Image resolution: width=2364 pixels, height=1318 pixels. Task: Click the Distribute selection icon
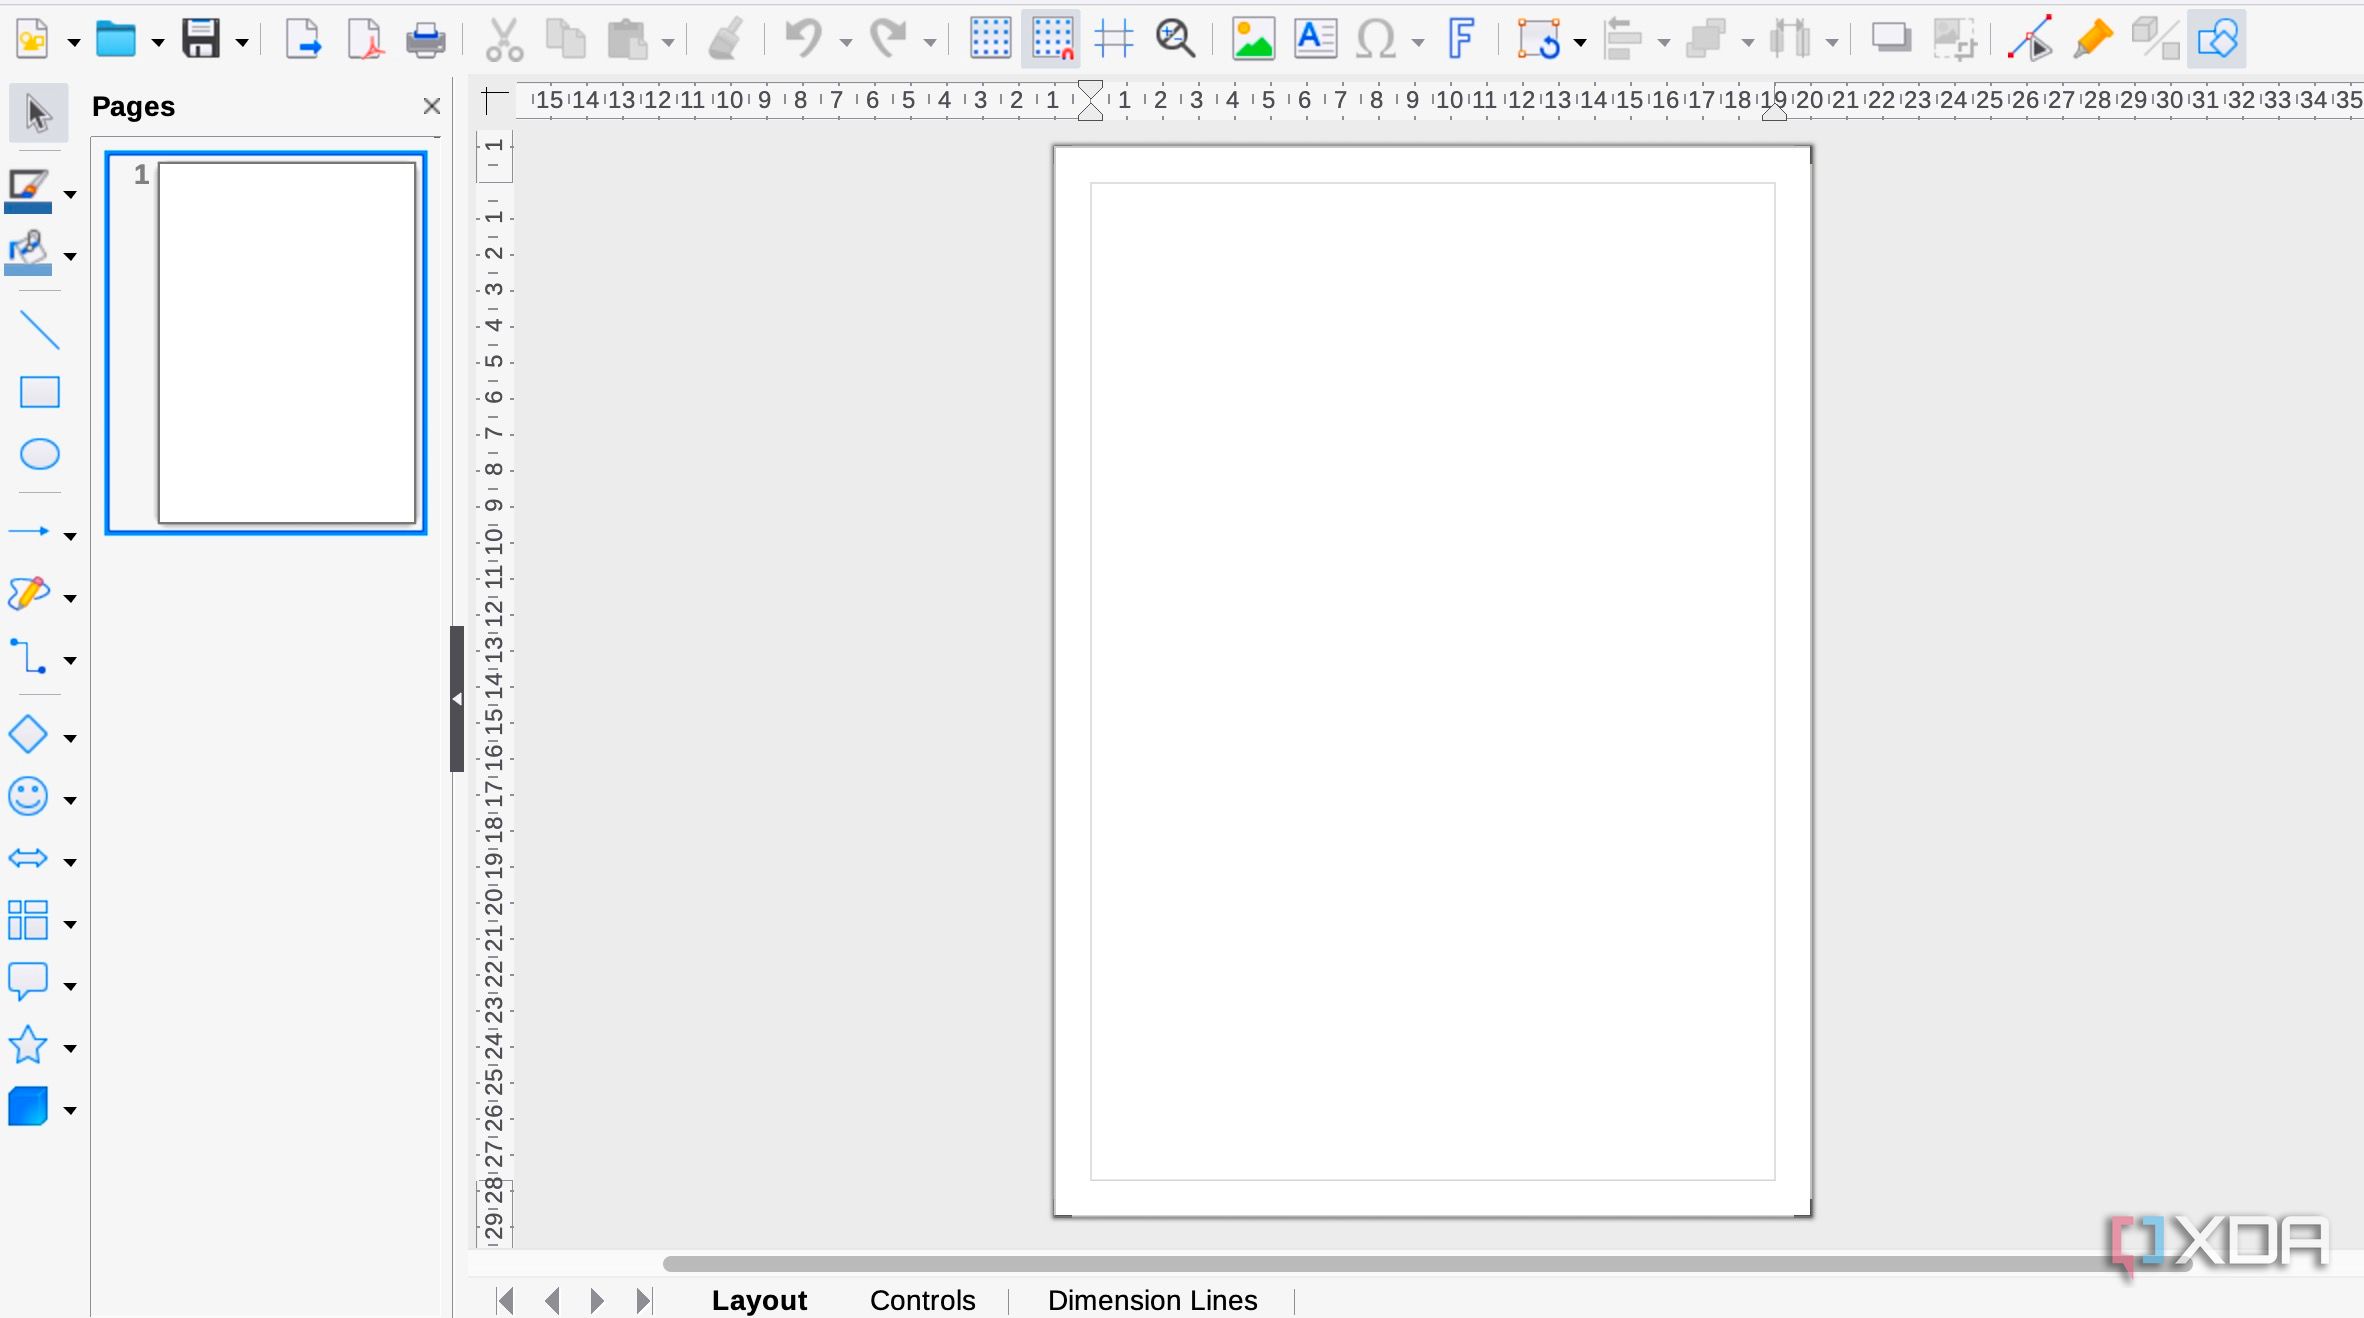[1790, 39]
